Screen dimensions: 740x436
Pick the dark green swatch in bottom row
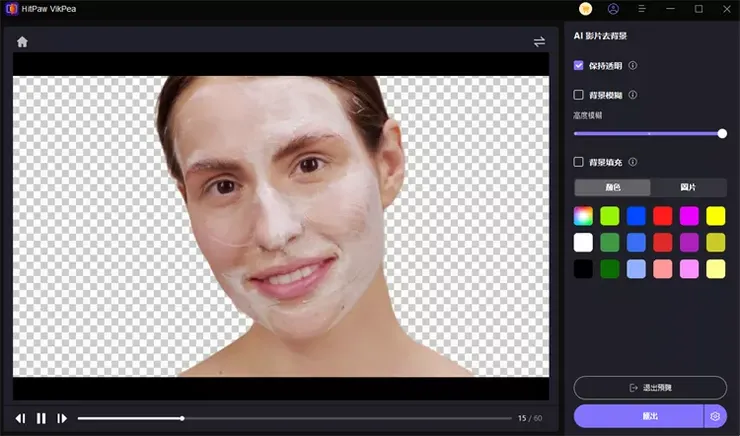[x=610, y=269]
